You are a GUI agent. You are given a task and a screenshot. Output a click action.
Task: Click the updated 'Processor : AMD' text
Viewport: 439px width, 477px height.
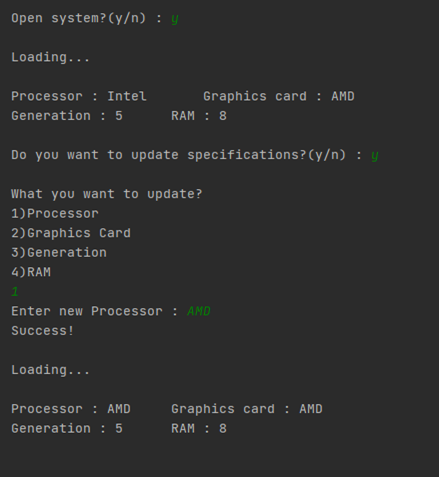[71, 409]
